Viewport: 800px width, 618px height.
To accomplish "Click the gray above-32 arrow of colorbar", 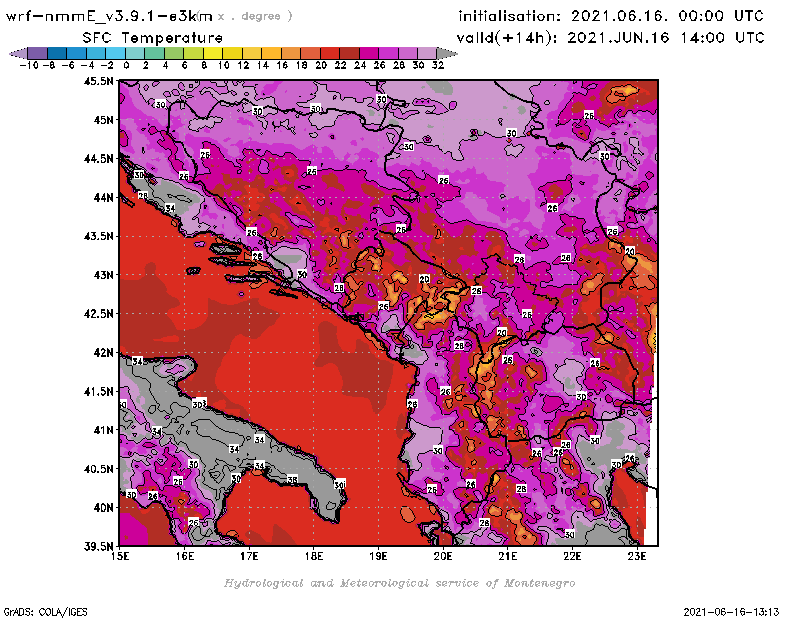I will (x=447, y=53).
